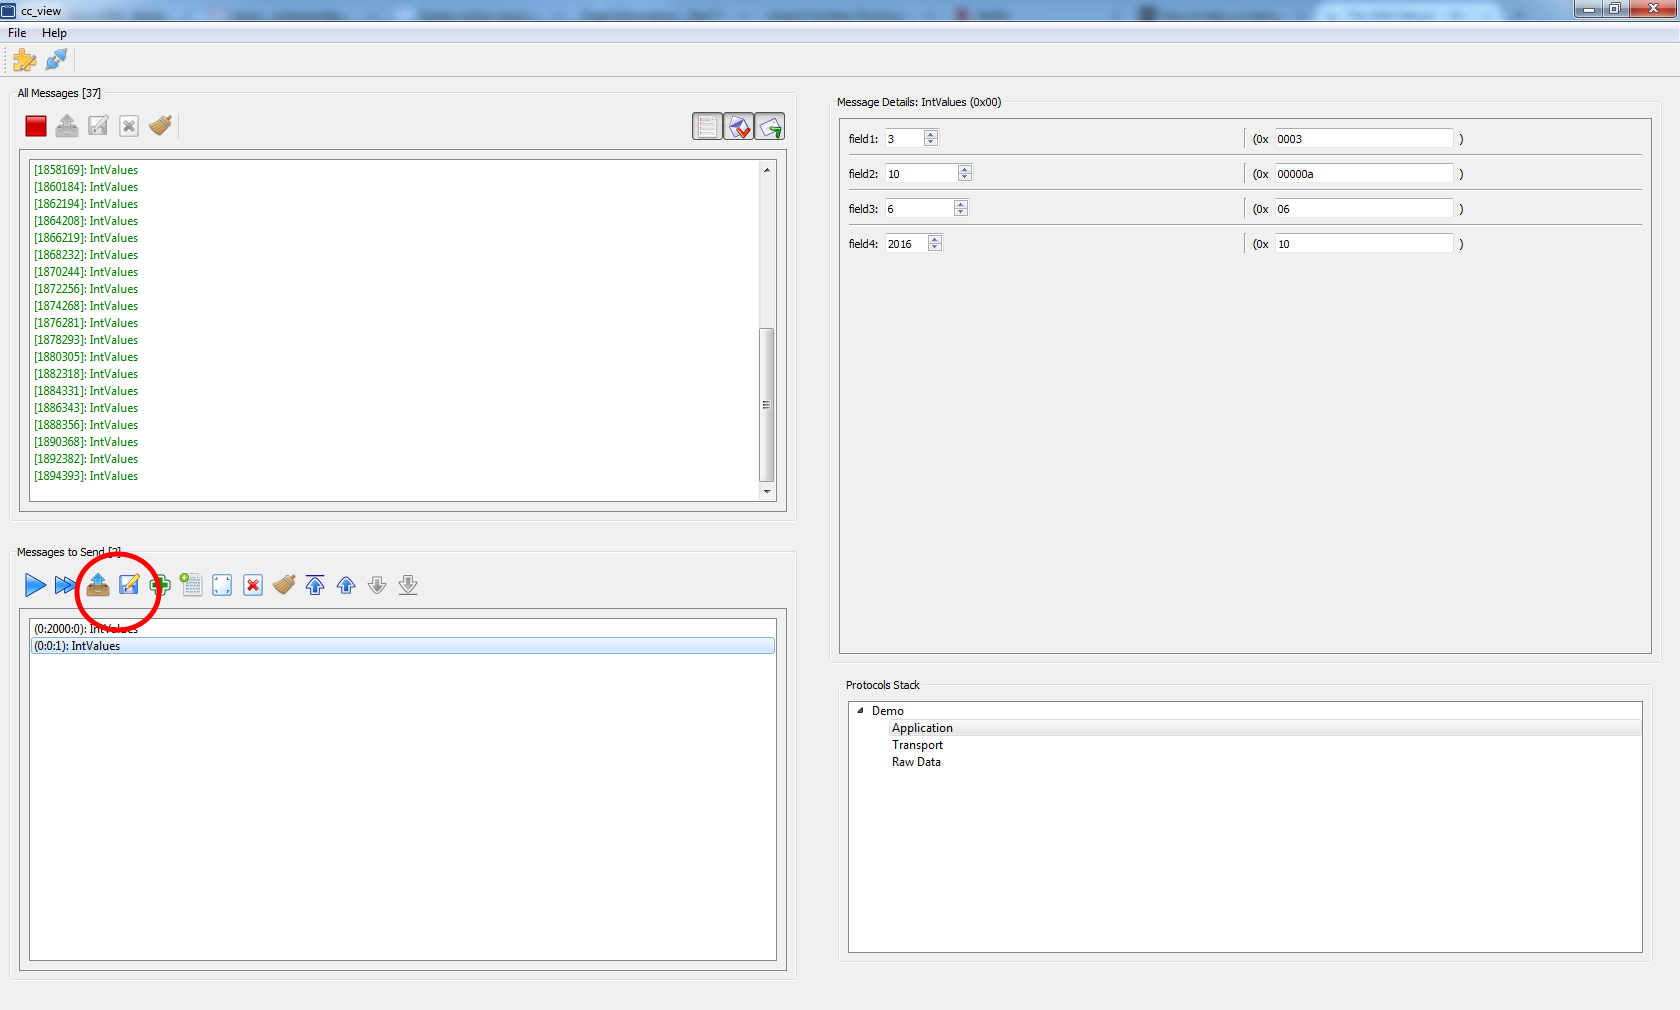Click the double-arrow send all button

(65, 585)
